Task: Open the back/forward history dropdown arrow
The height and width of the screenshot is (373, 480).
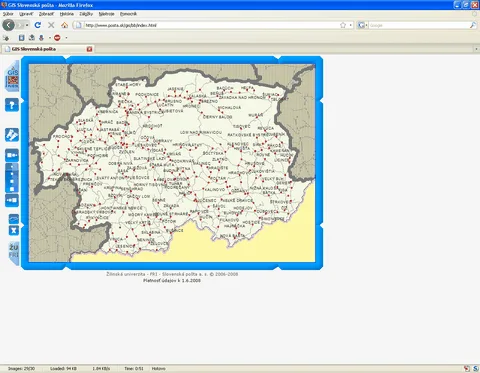Action: coord(27,25)
